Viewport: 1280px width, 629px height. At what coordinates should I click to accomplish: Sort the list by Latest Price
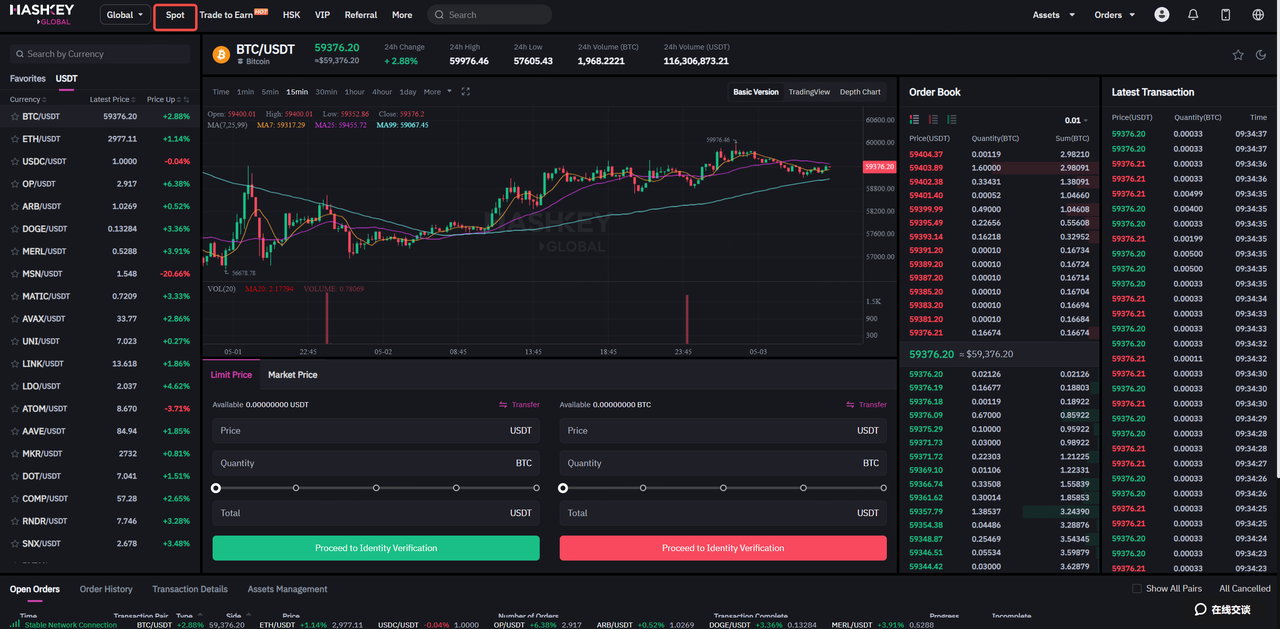(x=112, y=99)
